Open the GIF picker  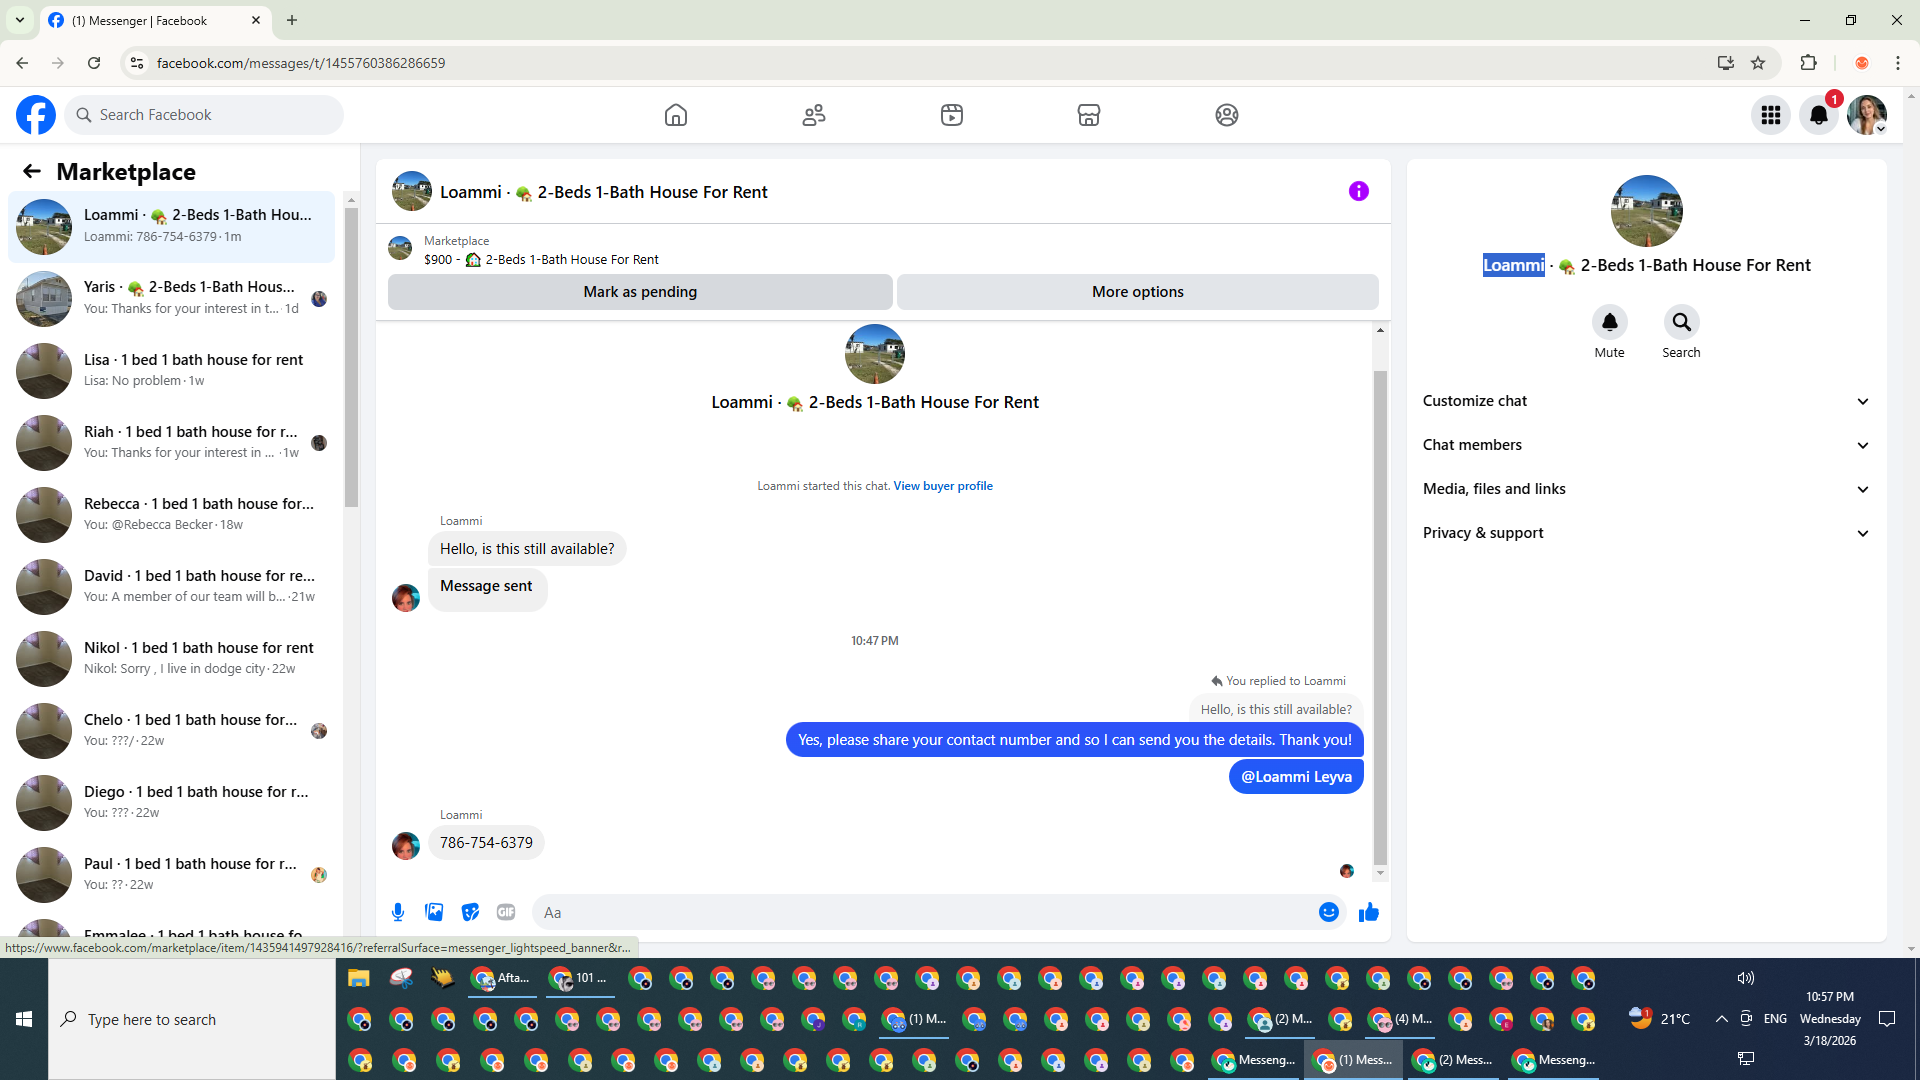tap(506, 912)
